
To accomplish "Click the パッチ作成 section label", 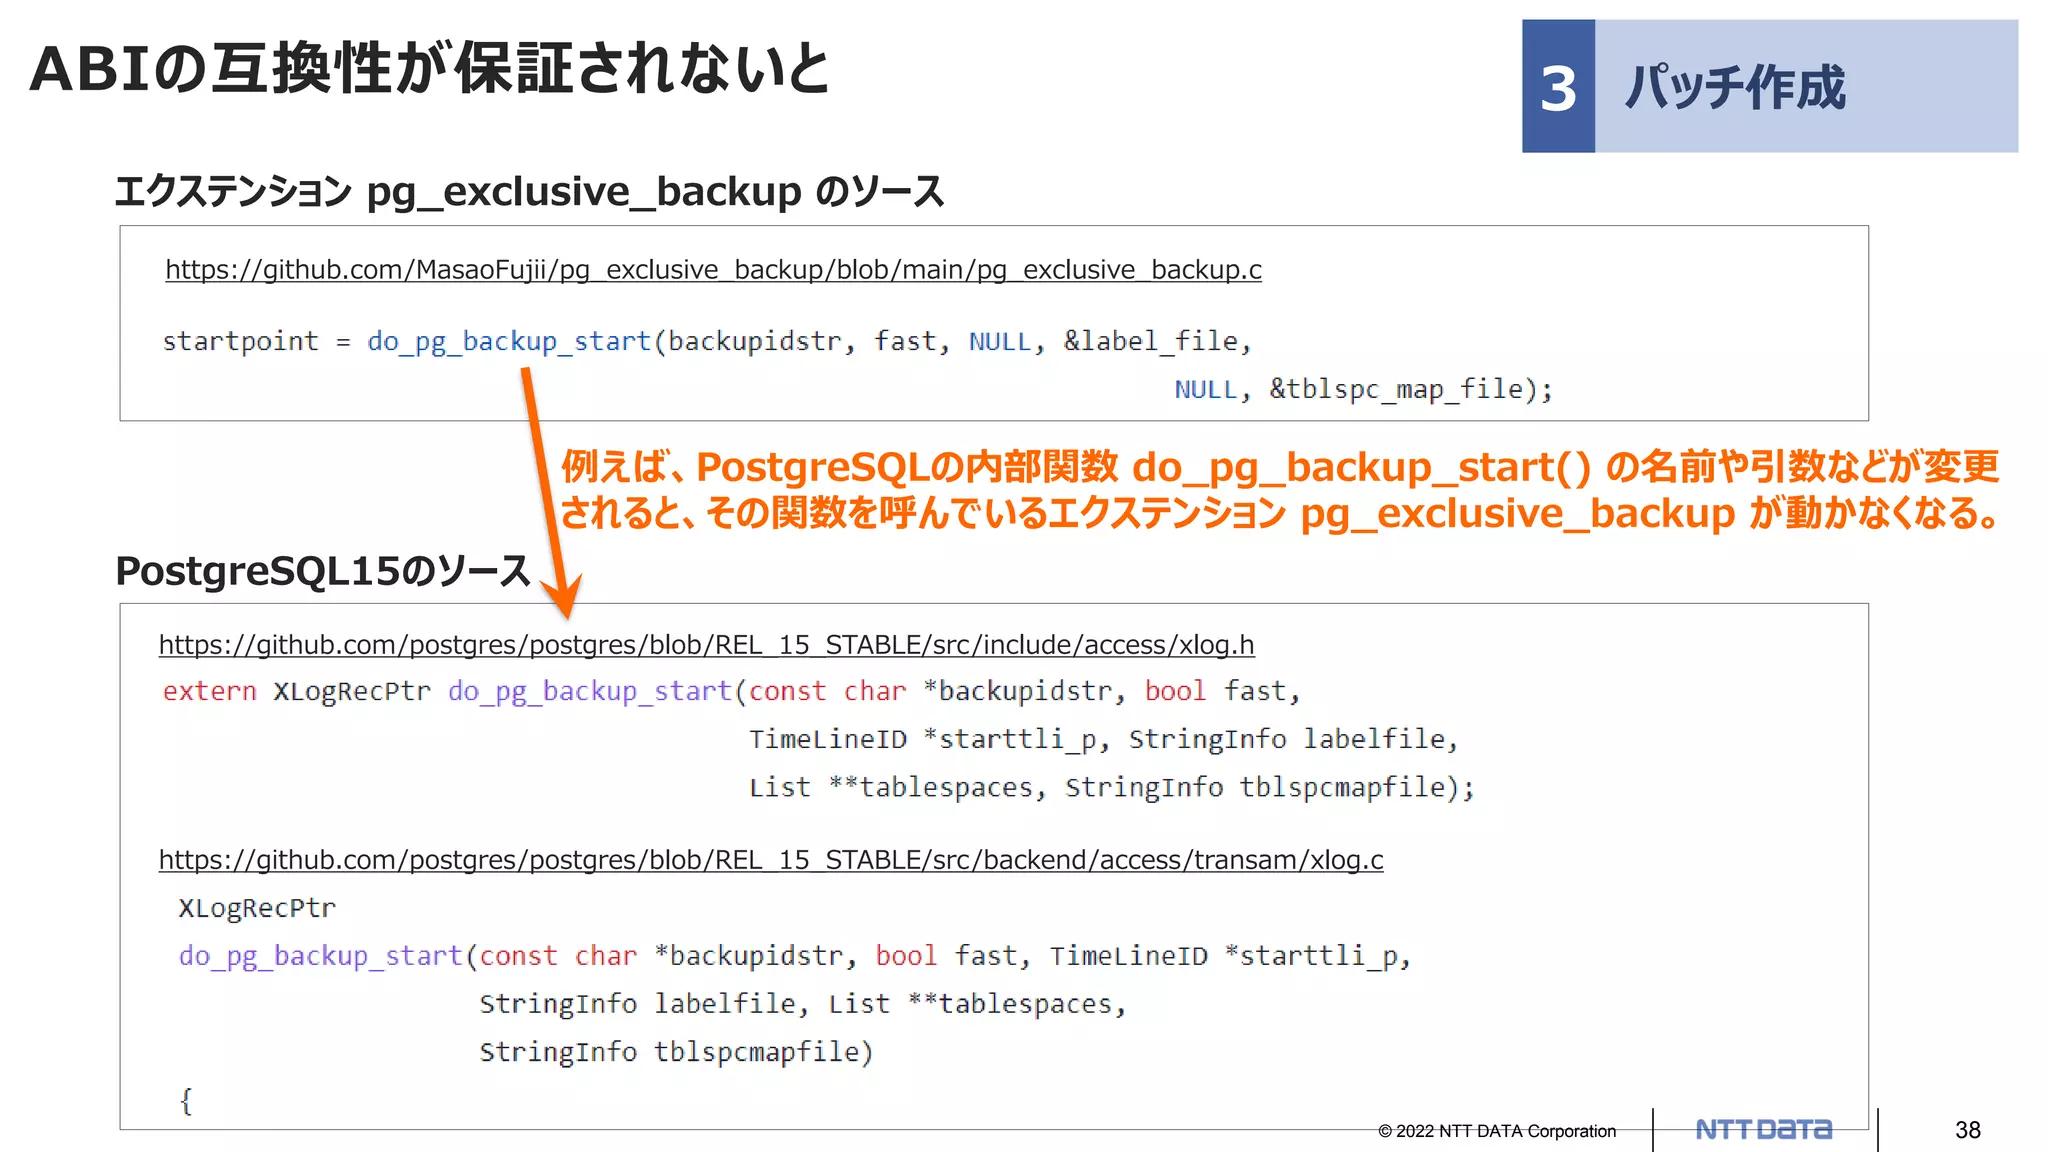I will click(x=1734, y=87).
